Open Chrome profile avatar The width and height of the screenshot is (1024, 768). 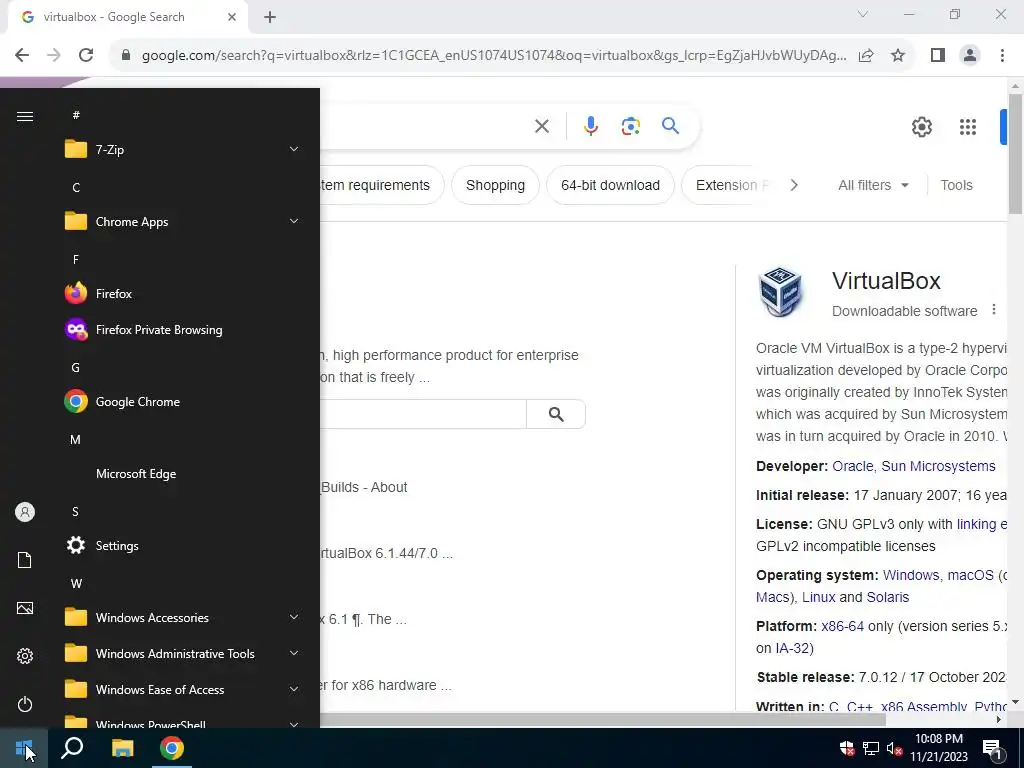(x=970, y=55)
